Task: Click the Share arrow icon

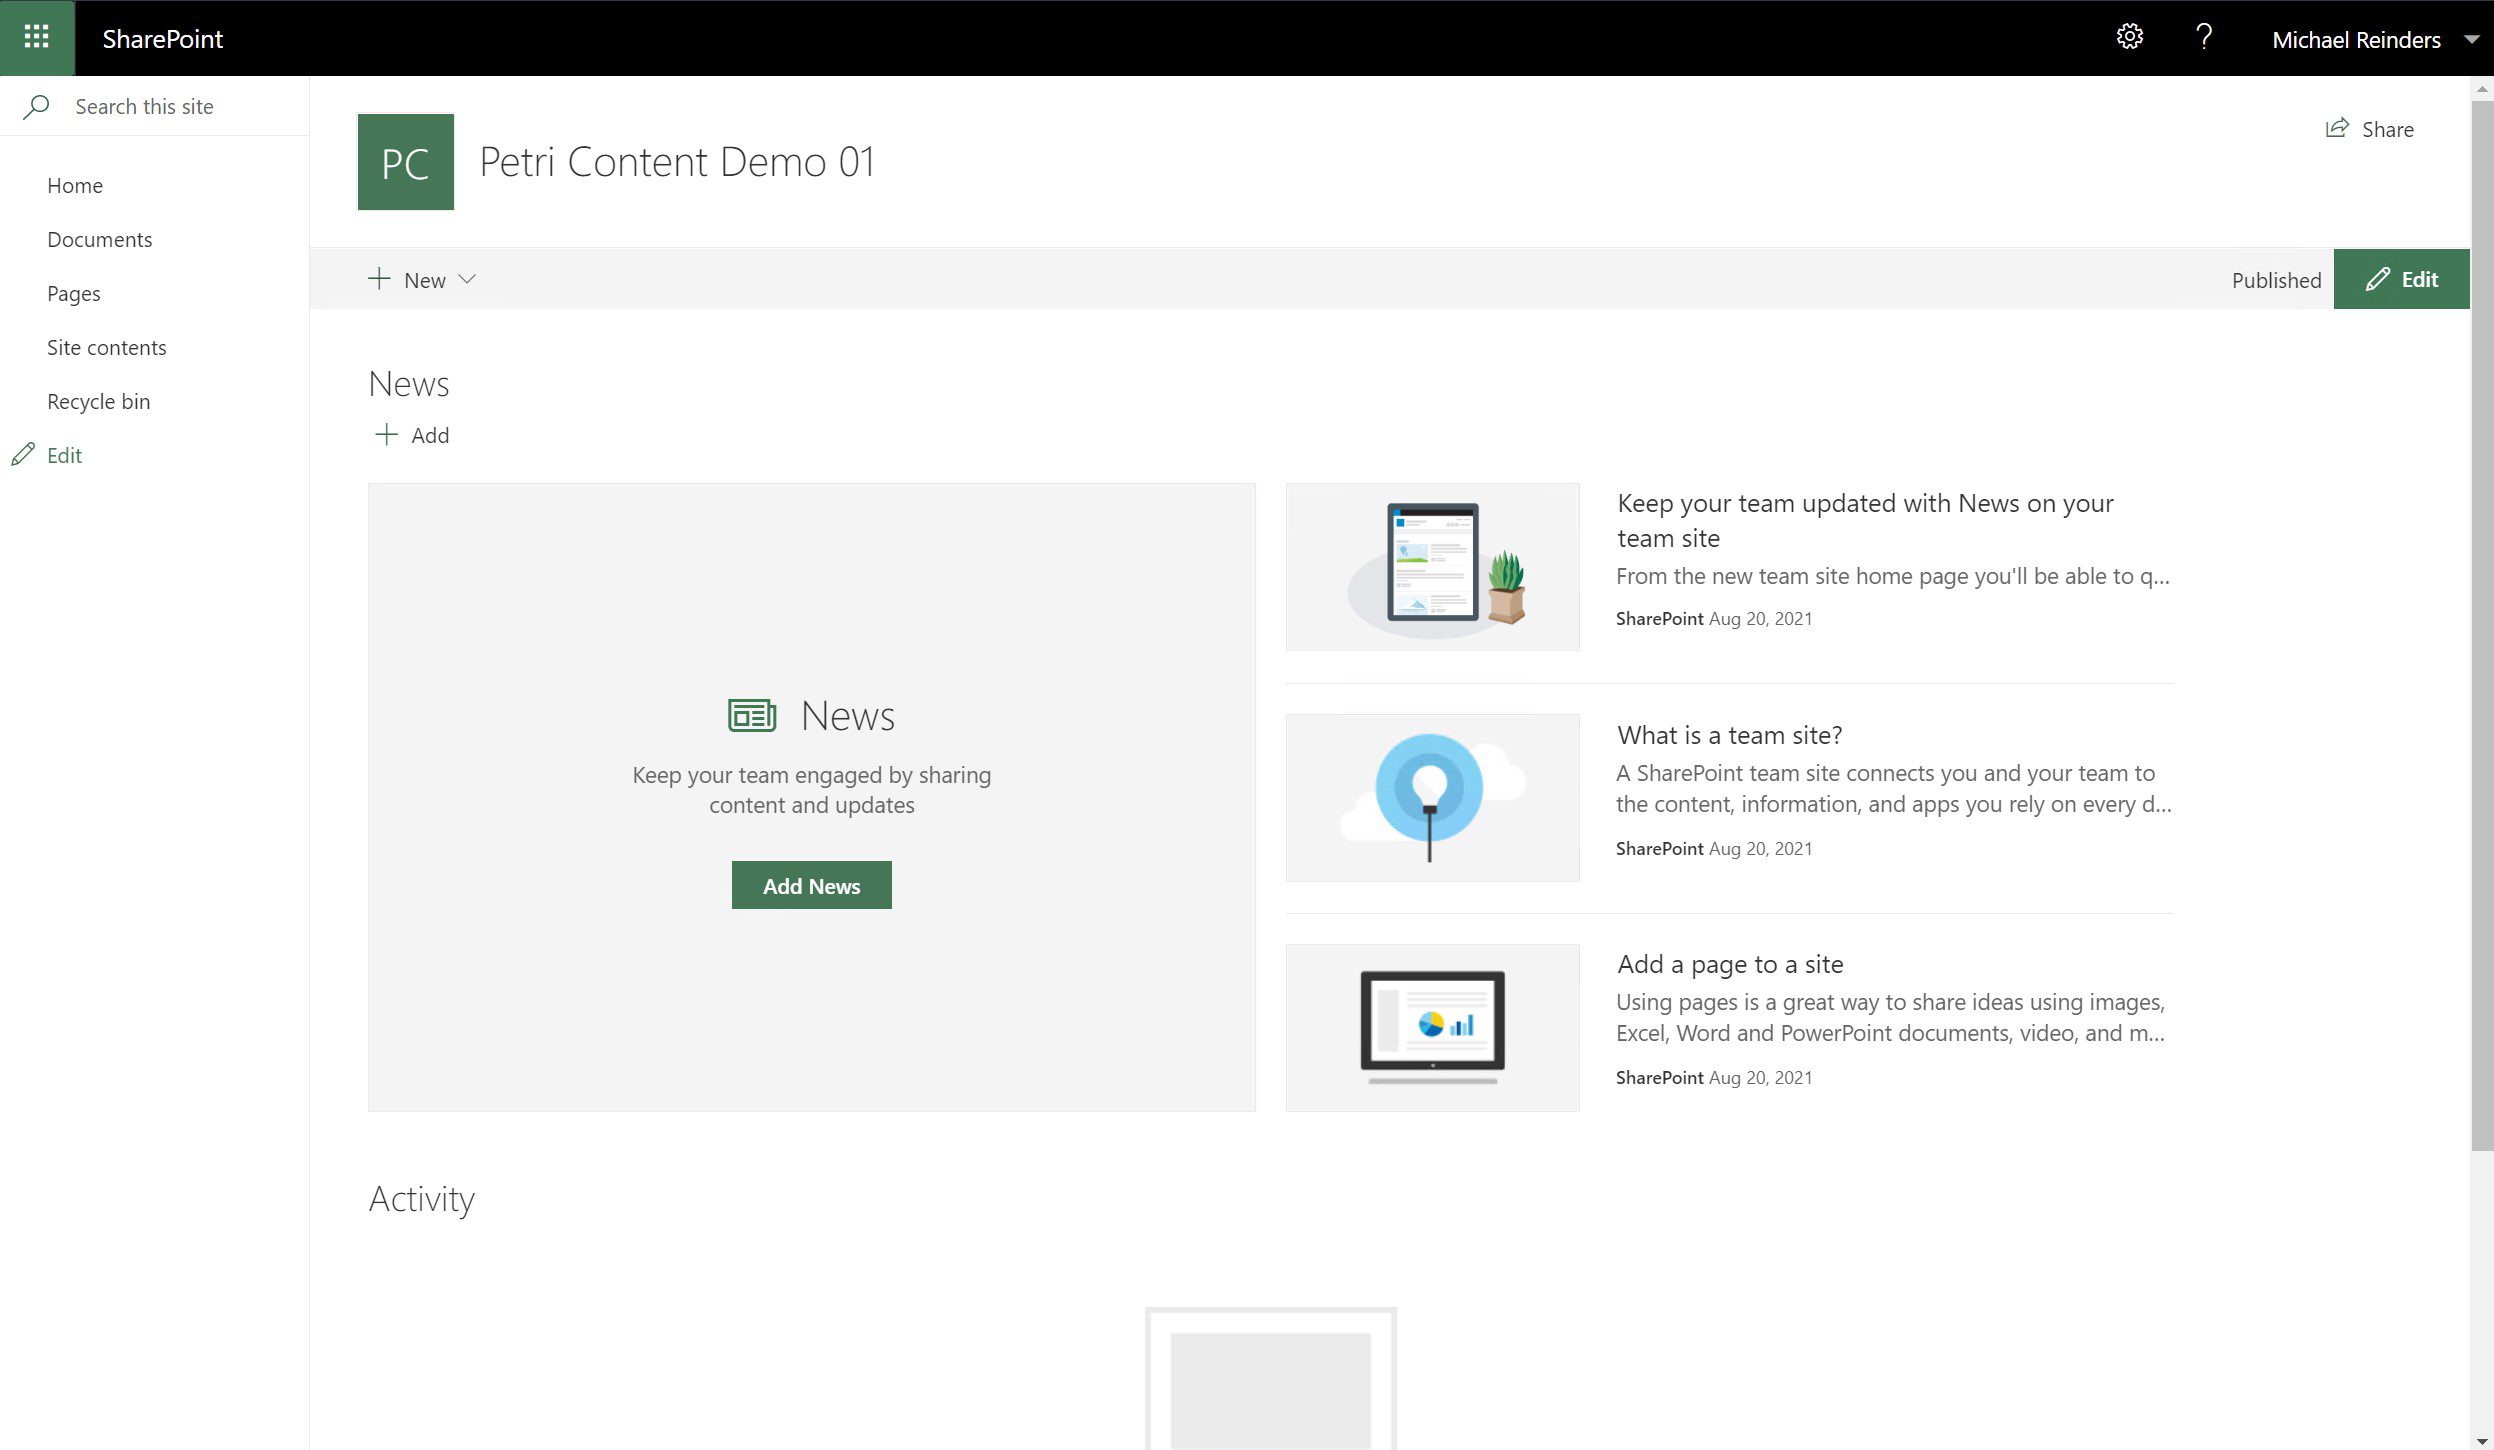Action: (x=2337, y=129)
